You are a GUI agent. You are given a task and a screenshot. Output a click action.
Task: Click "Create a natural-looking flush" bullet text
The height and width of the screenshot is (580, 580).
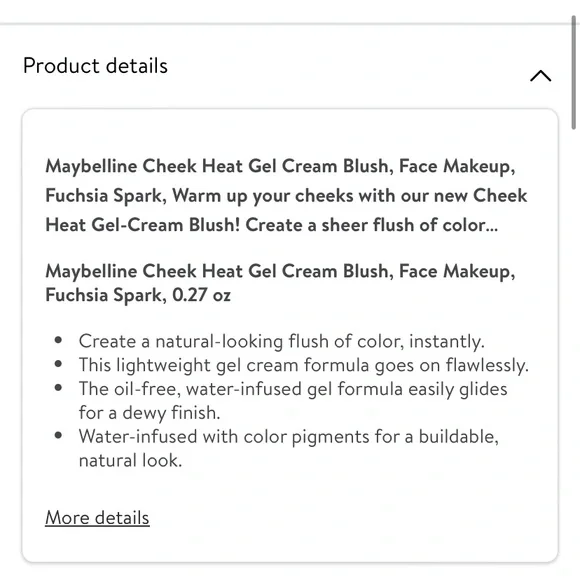point(281,341)
